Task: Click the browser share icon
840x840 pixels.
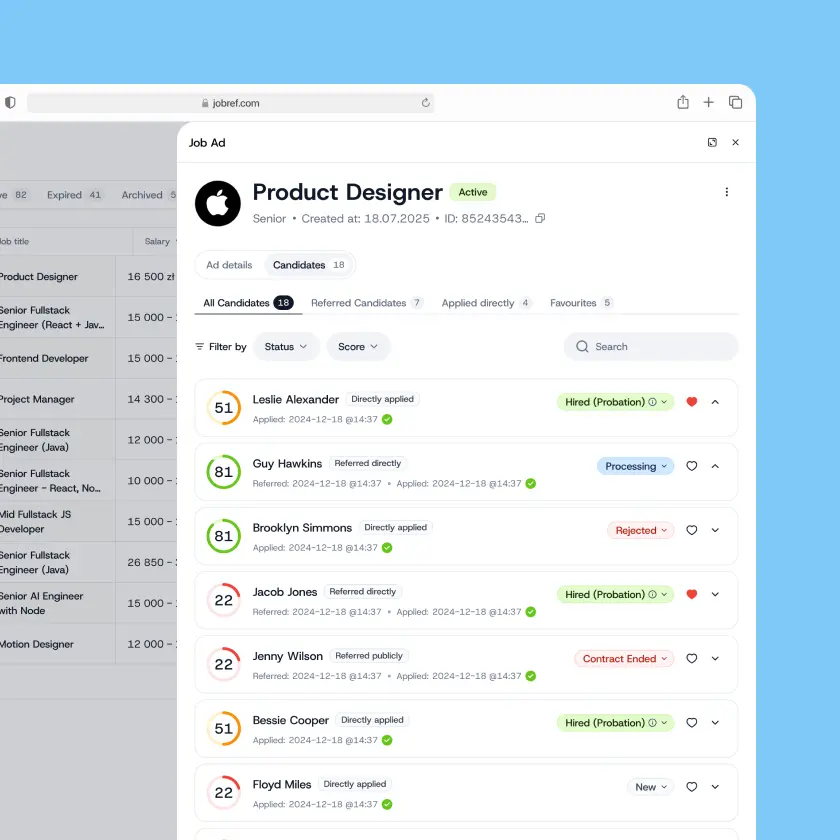Action: pyautogui.click(x=683, y=102)
